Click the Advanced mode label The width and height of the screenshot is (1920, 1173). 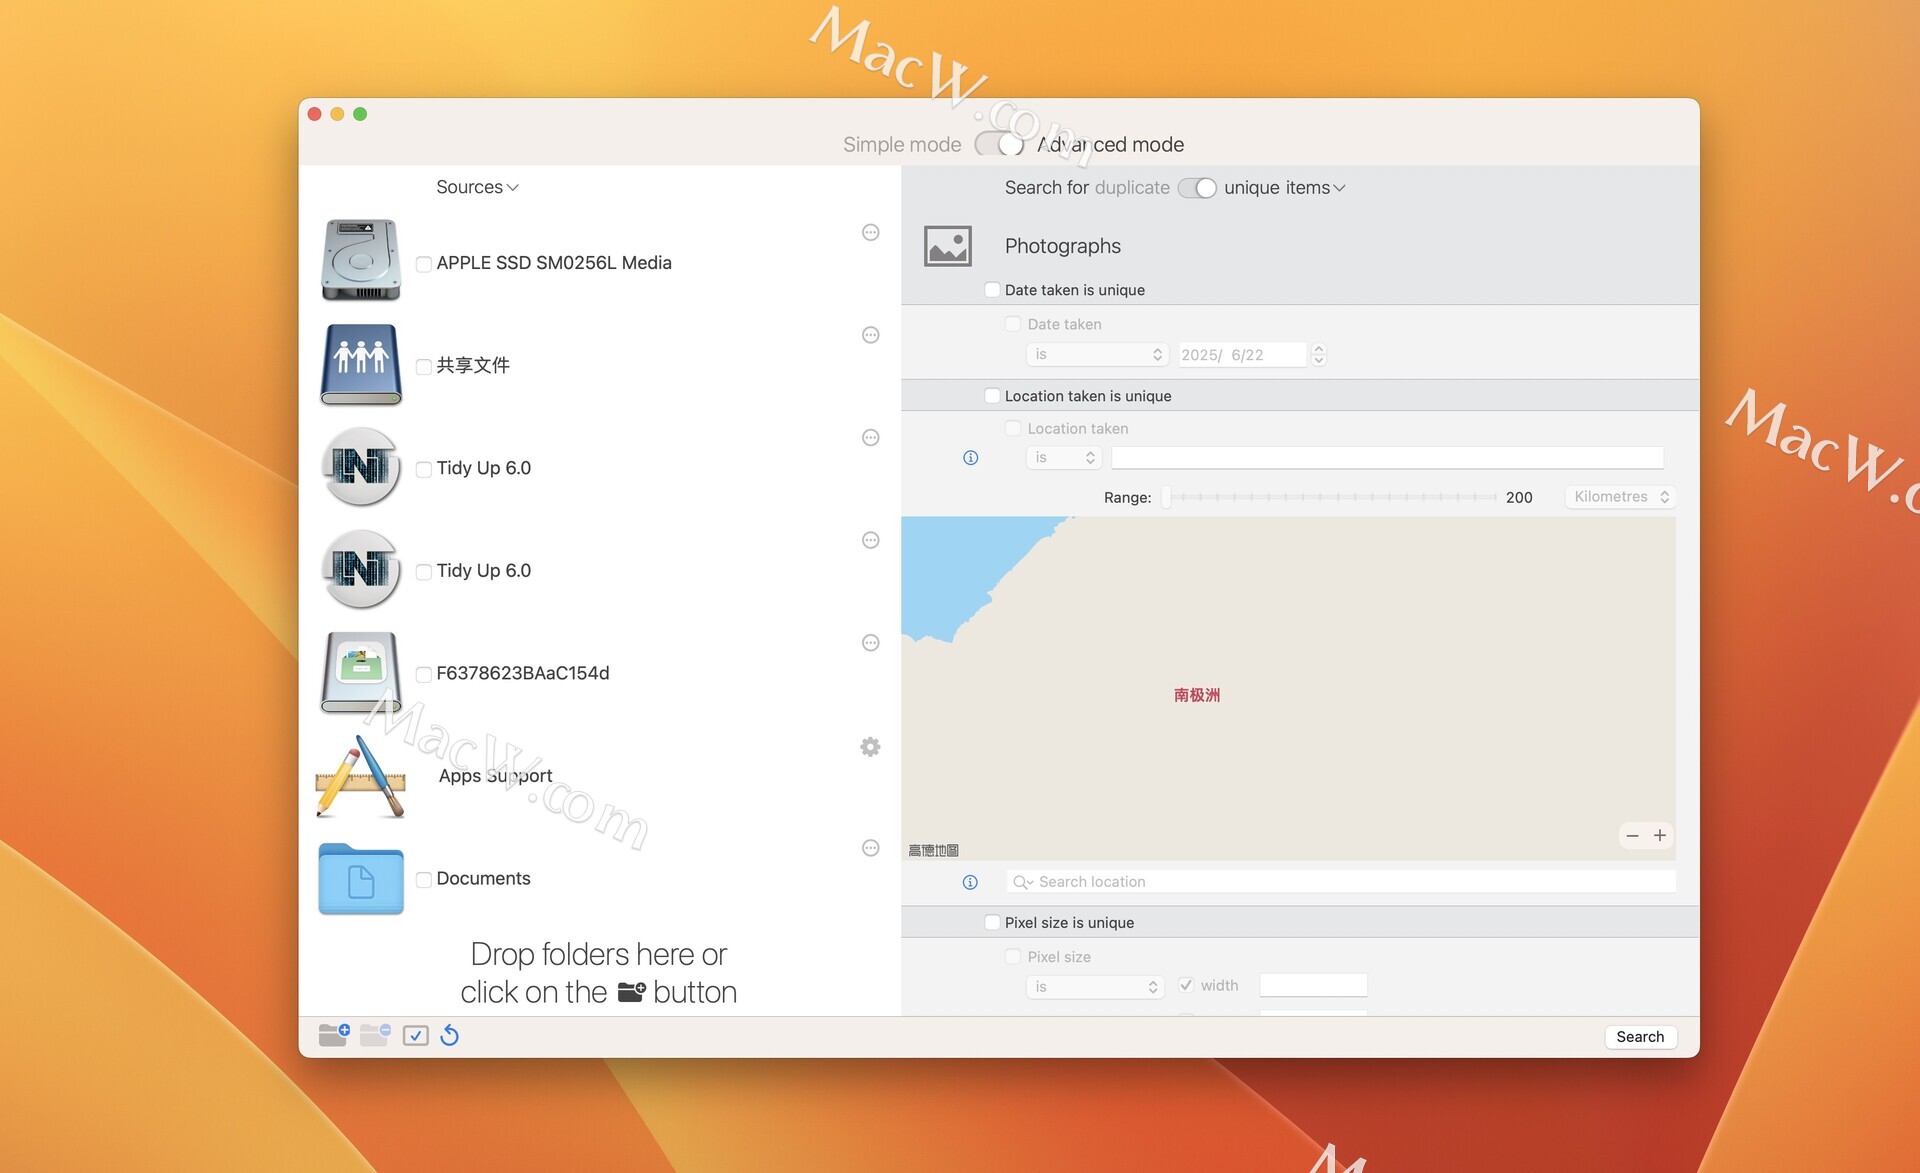pyautogui.click(x=1110, y=145)
